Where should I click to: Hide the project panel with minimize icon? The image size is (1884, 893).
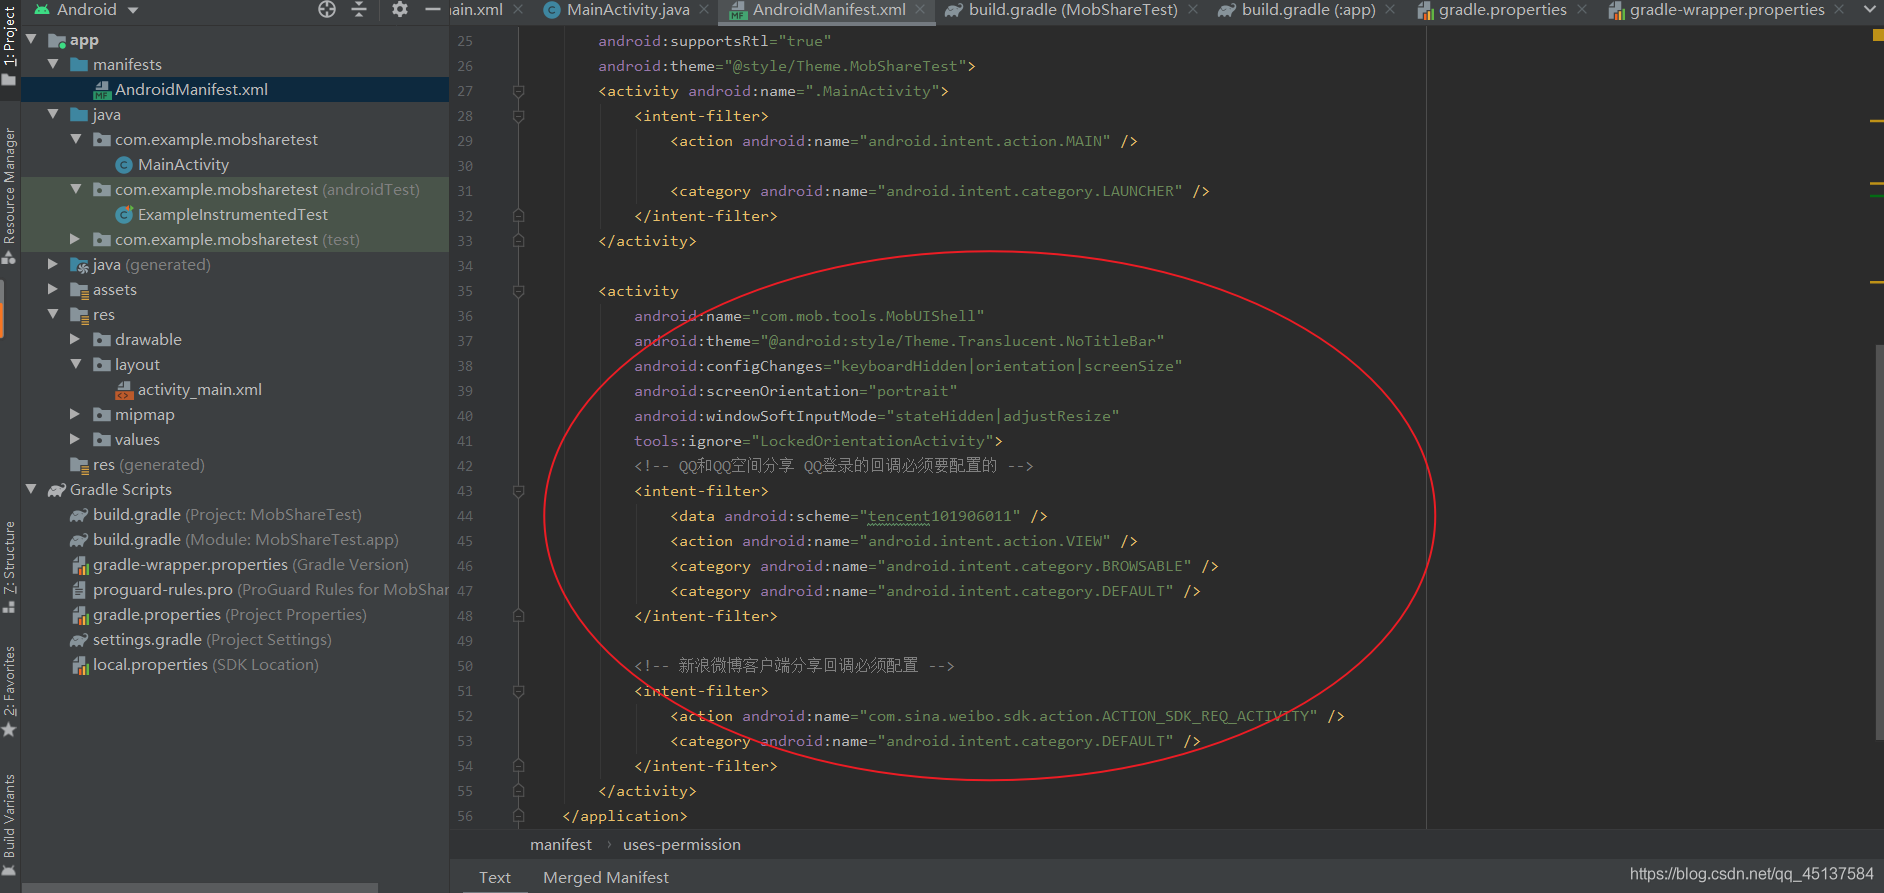[433, 10]
